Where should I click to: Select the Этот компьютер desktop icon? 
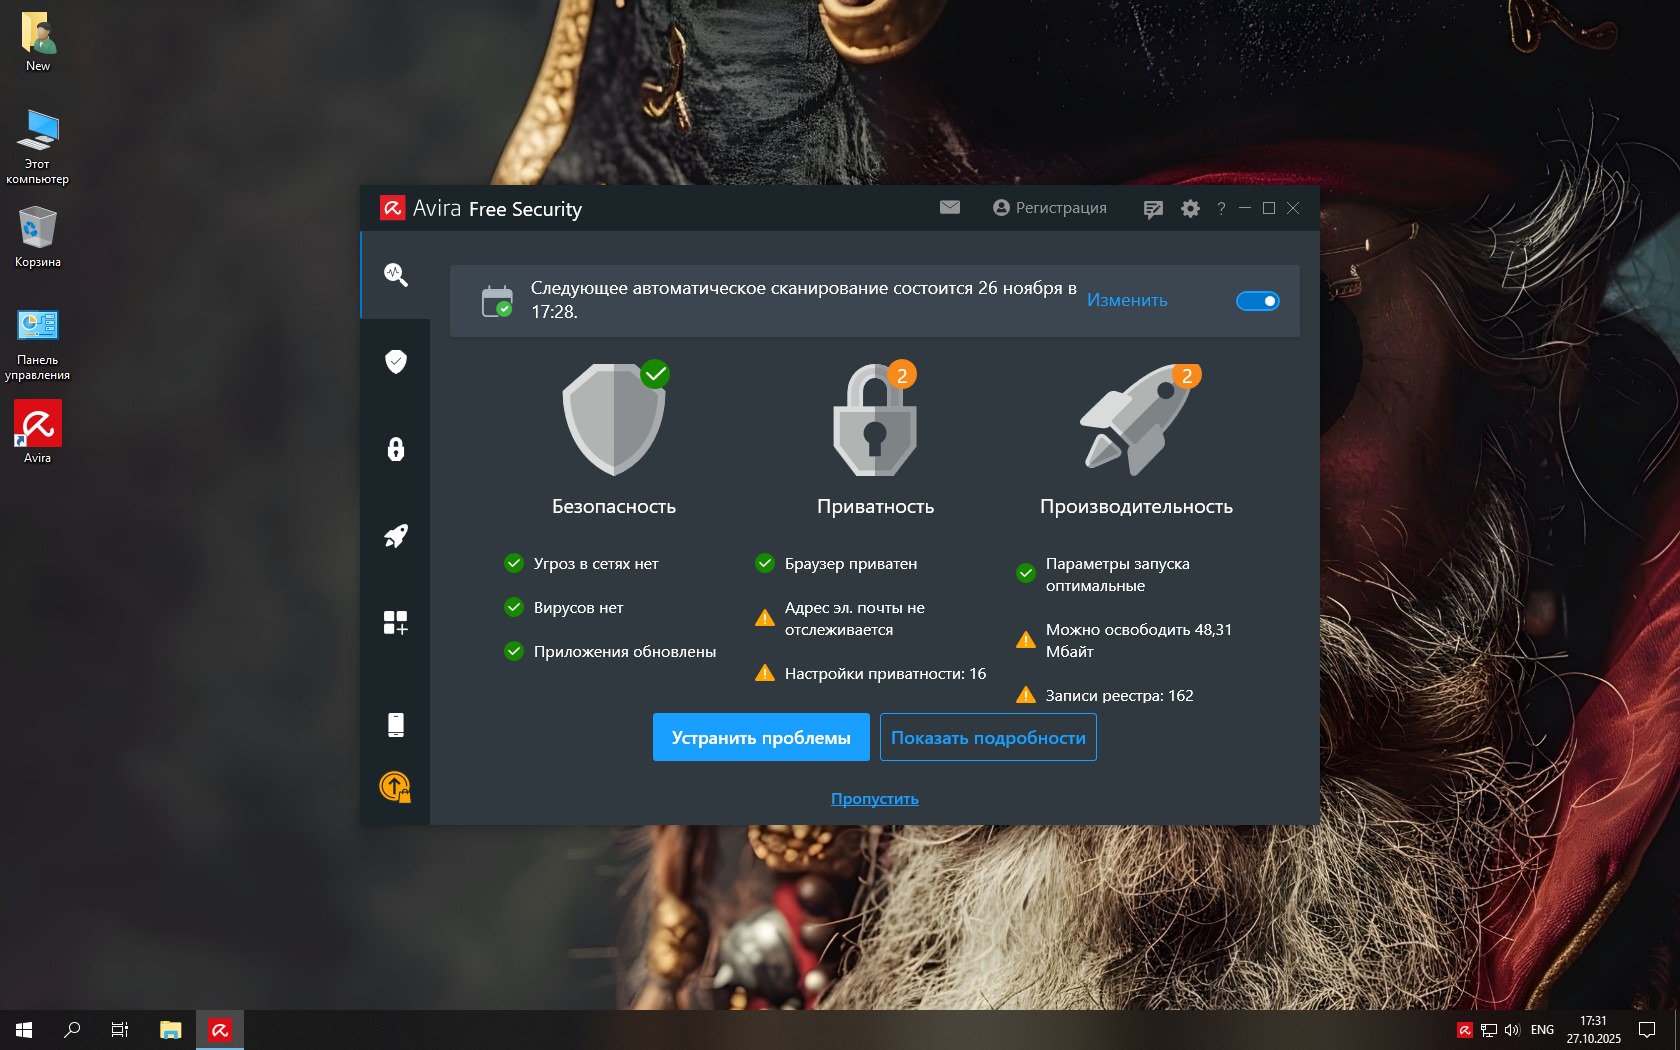pyautogui.click(x=38, y=147)
